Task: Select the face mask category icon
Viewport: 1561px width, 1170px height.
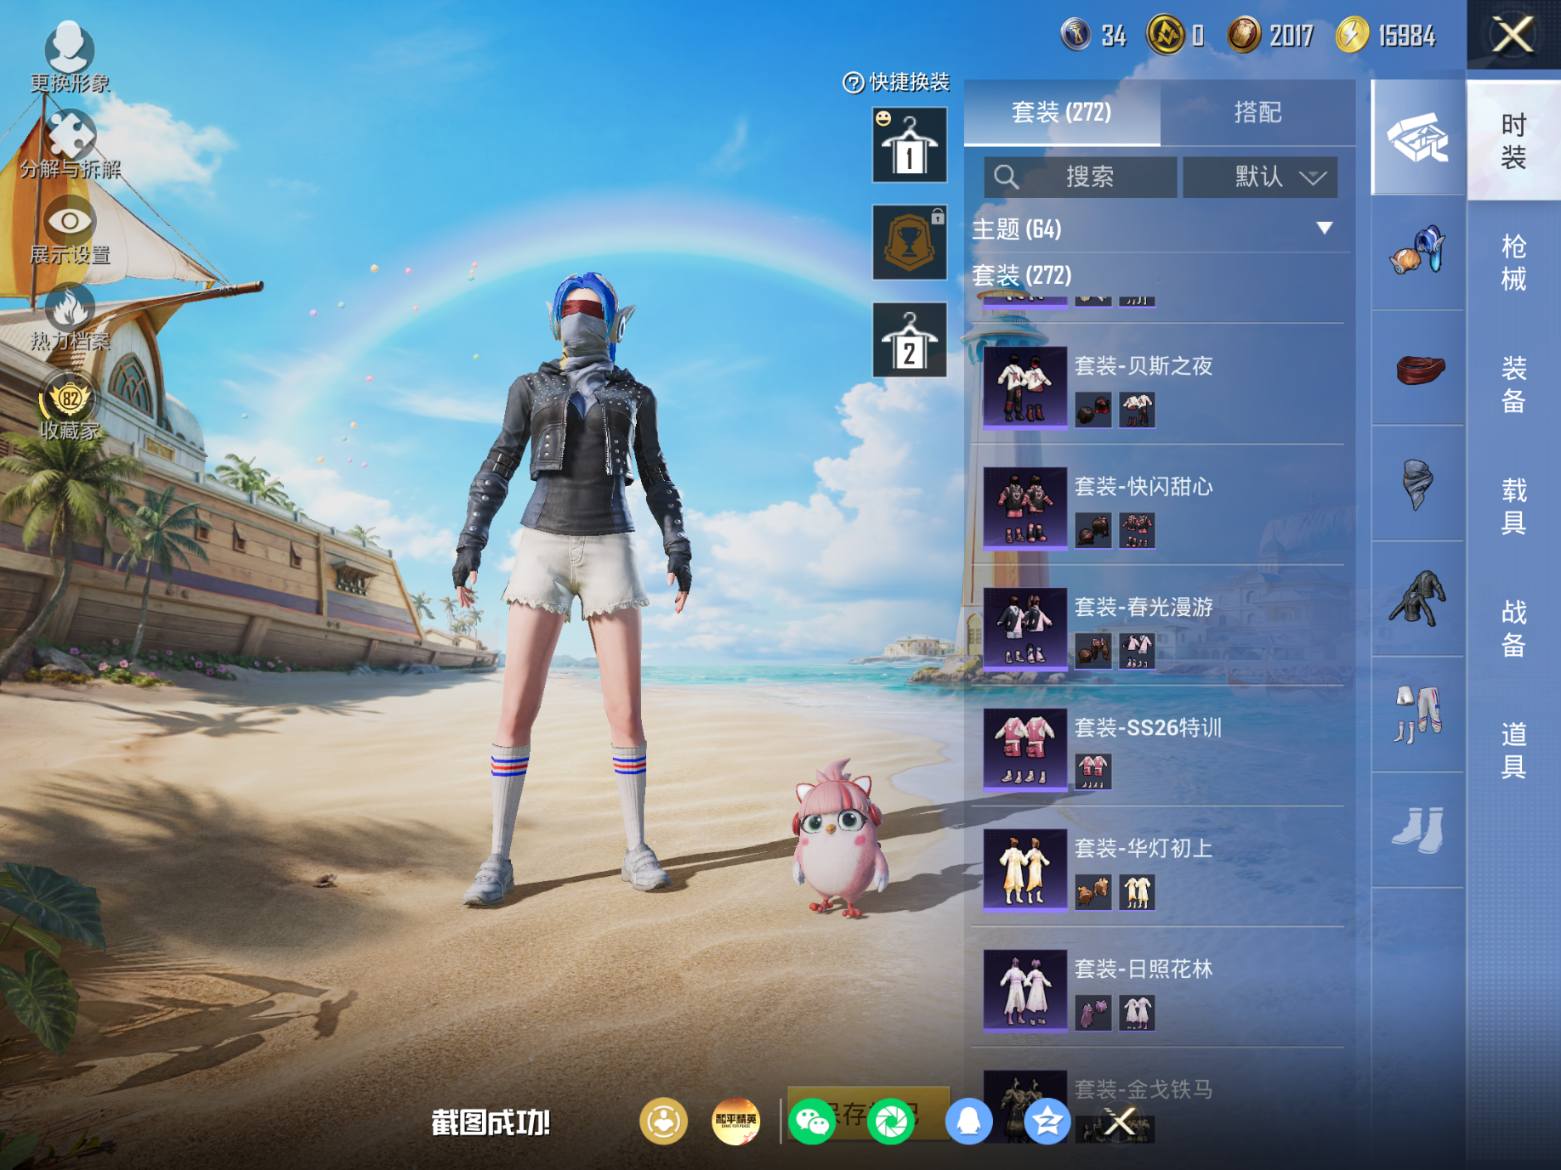Action: click(x=1417, y=484)
